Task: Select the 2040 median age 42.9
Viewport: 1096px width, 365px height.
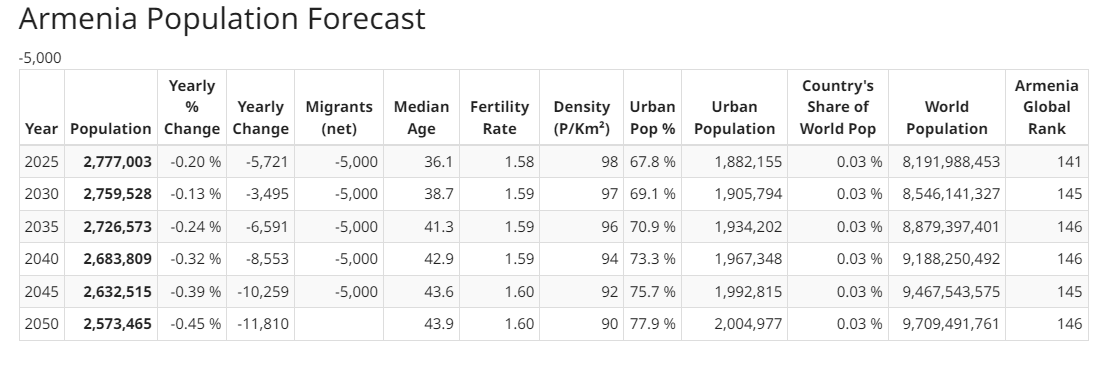Action: pos(438,259)
